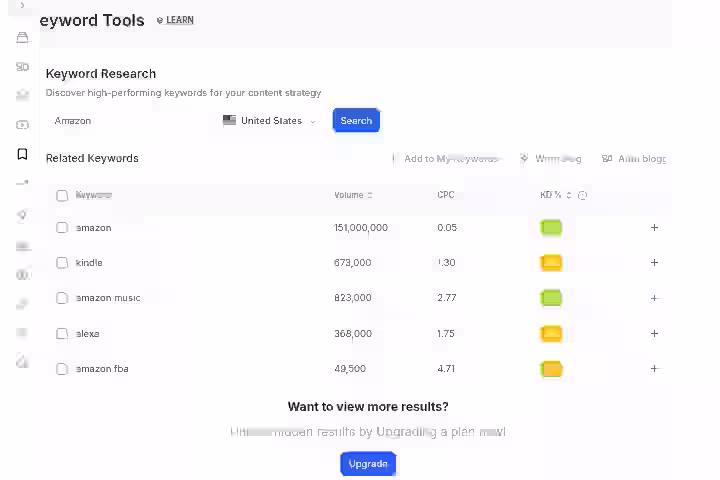Click the keyword text amazon music
Image resolution: width=720 pixels, height=480 pixels.
coord(108,298)
